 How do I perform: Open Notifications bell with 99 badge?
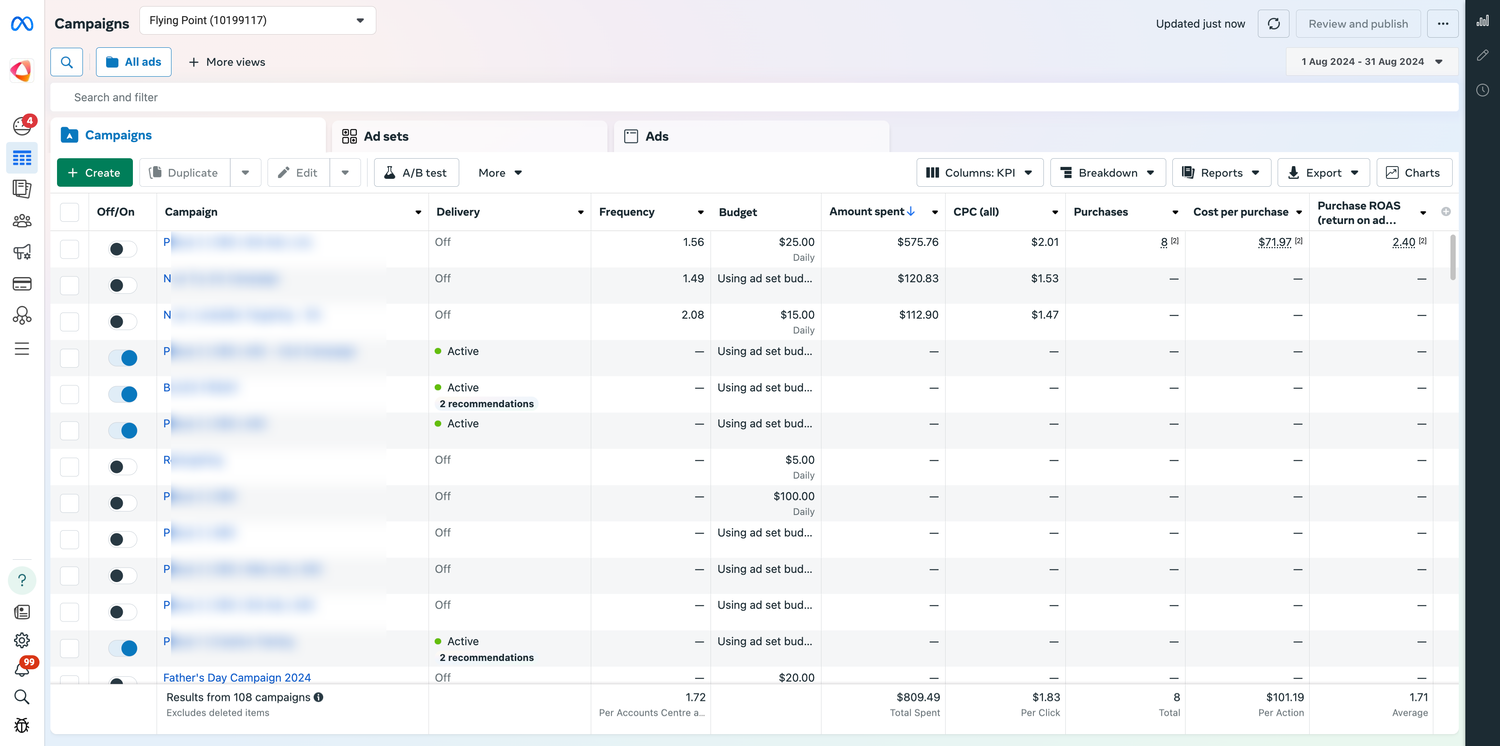pos(22,669)
